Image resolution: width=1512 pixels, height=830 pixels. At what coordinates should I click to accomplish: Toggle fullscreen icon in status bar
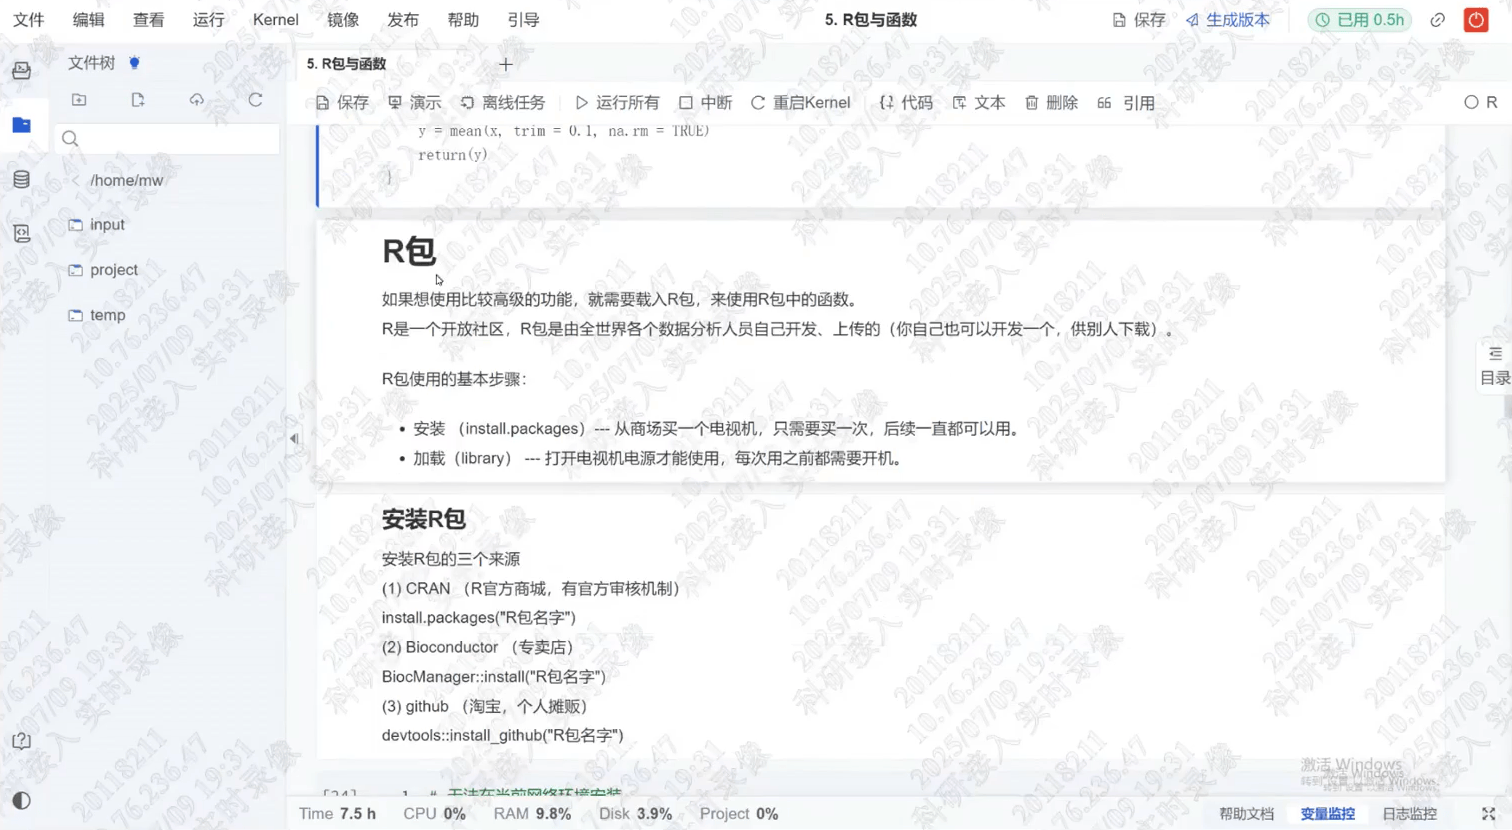click(x=1488, y=814)
